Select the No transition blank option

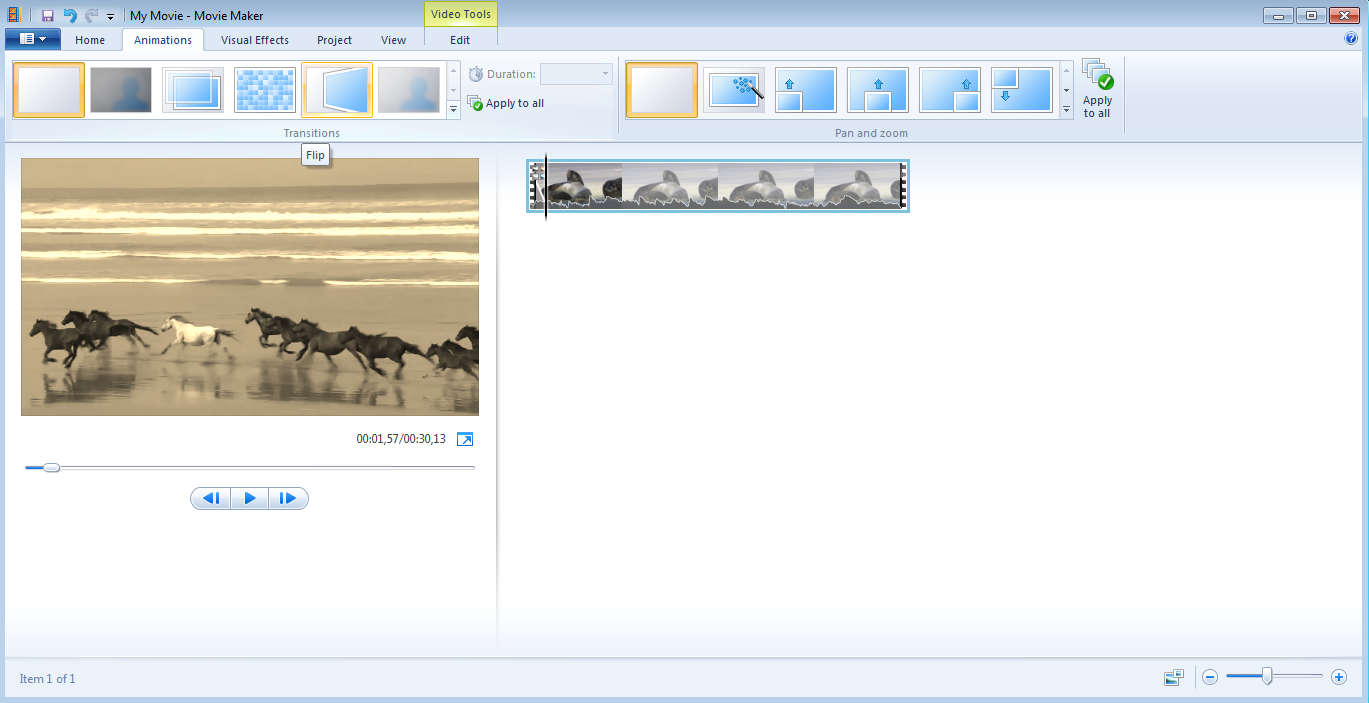[49, 90]
